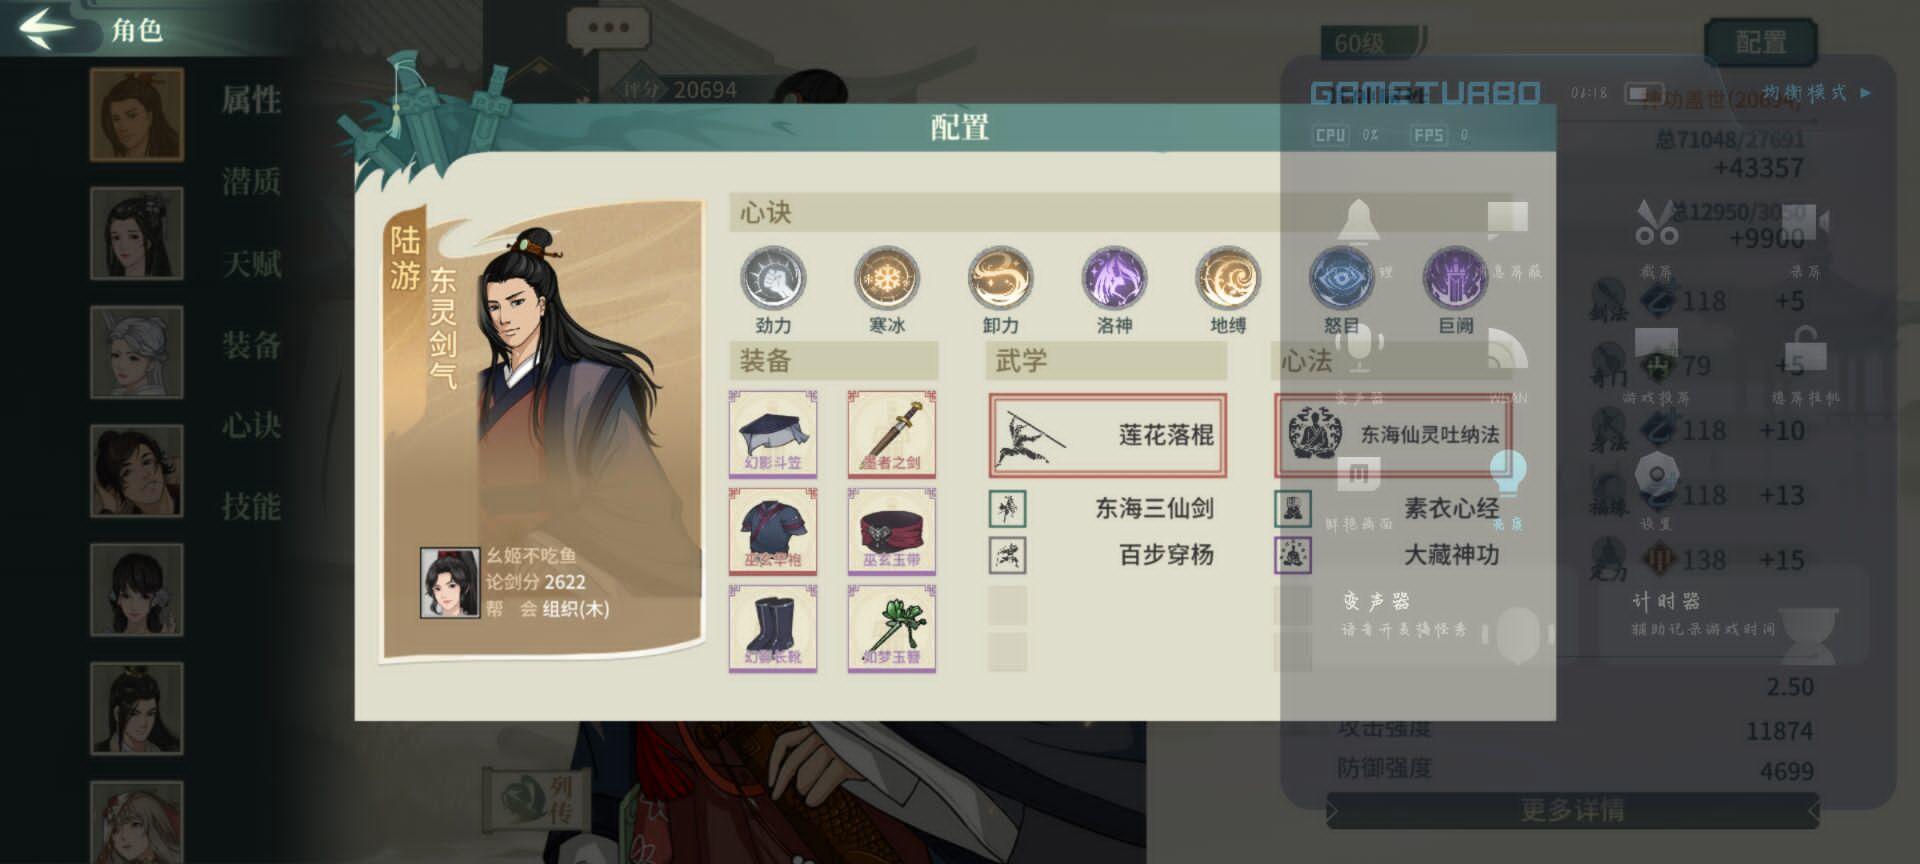Go back with the arrow icon
Viewport: 1920px width, 864px height.
[45, 27]
